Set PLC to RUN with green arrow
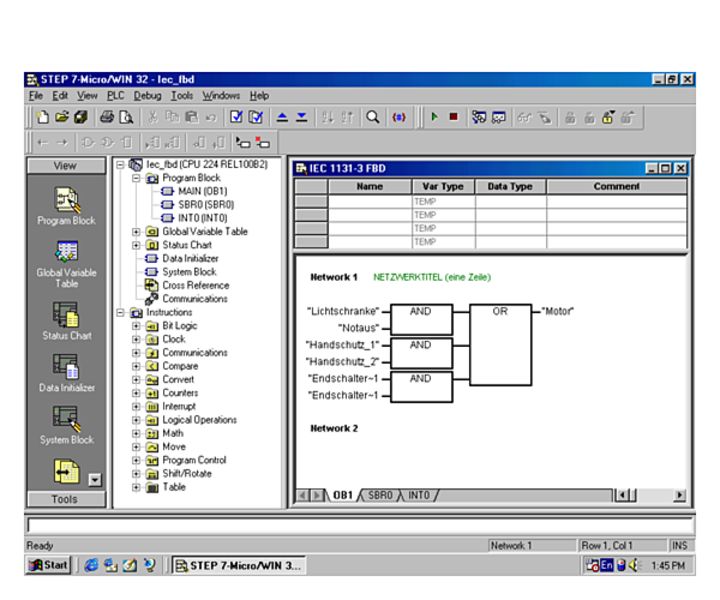Image resolution: width=720 pixels, height=600 pixels. tap(434, 117)
